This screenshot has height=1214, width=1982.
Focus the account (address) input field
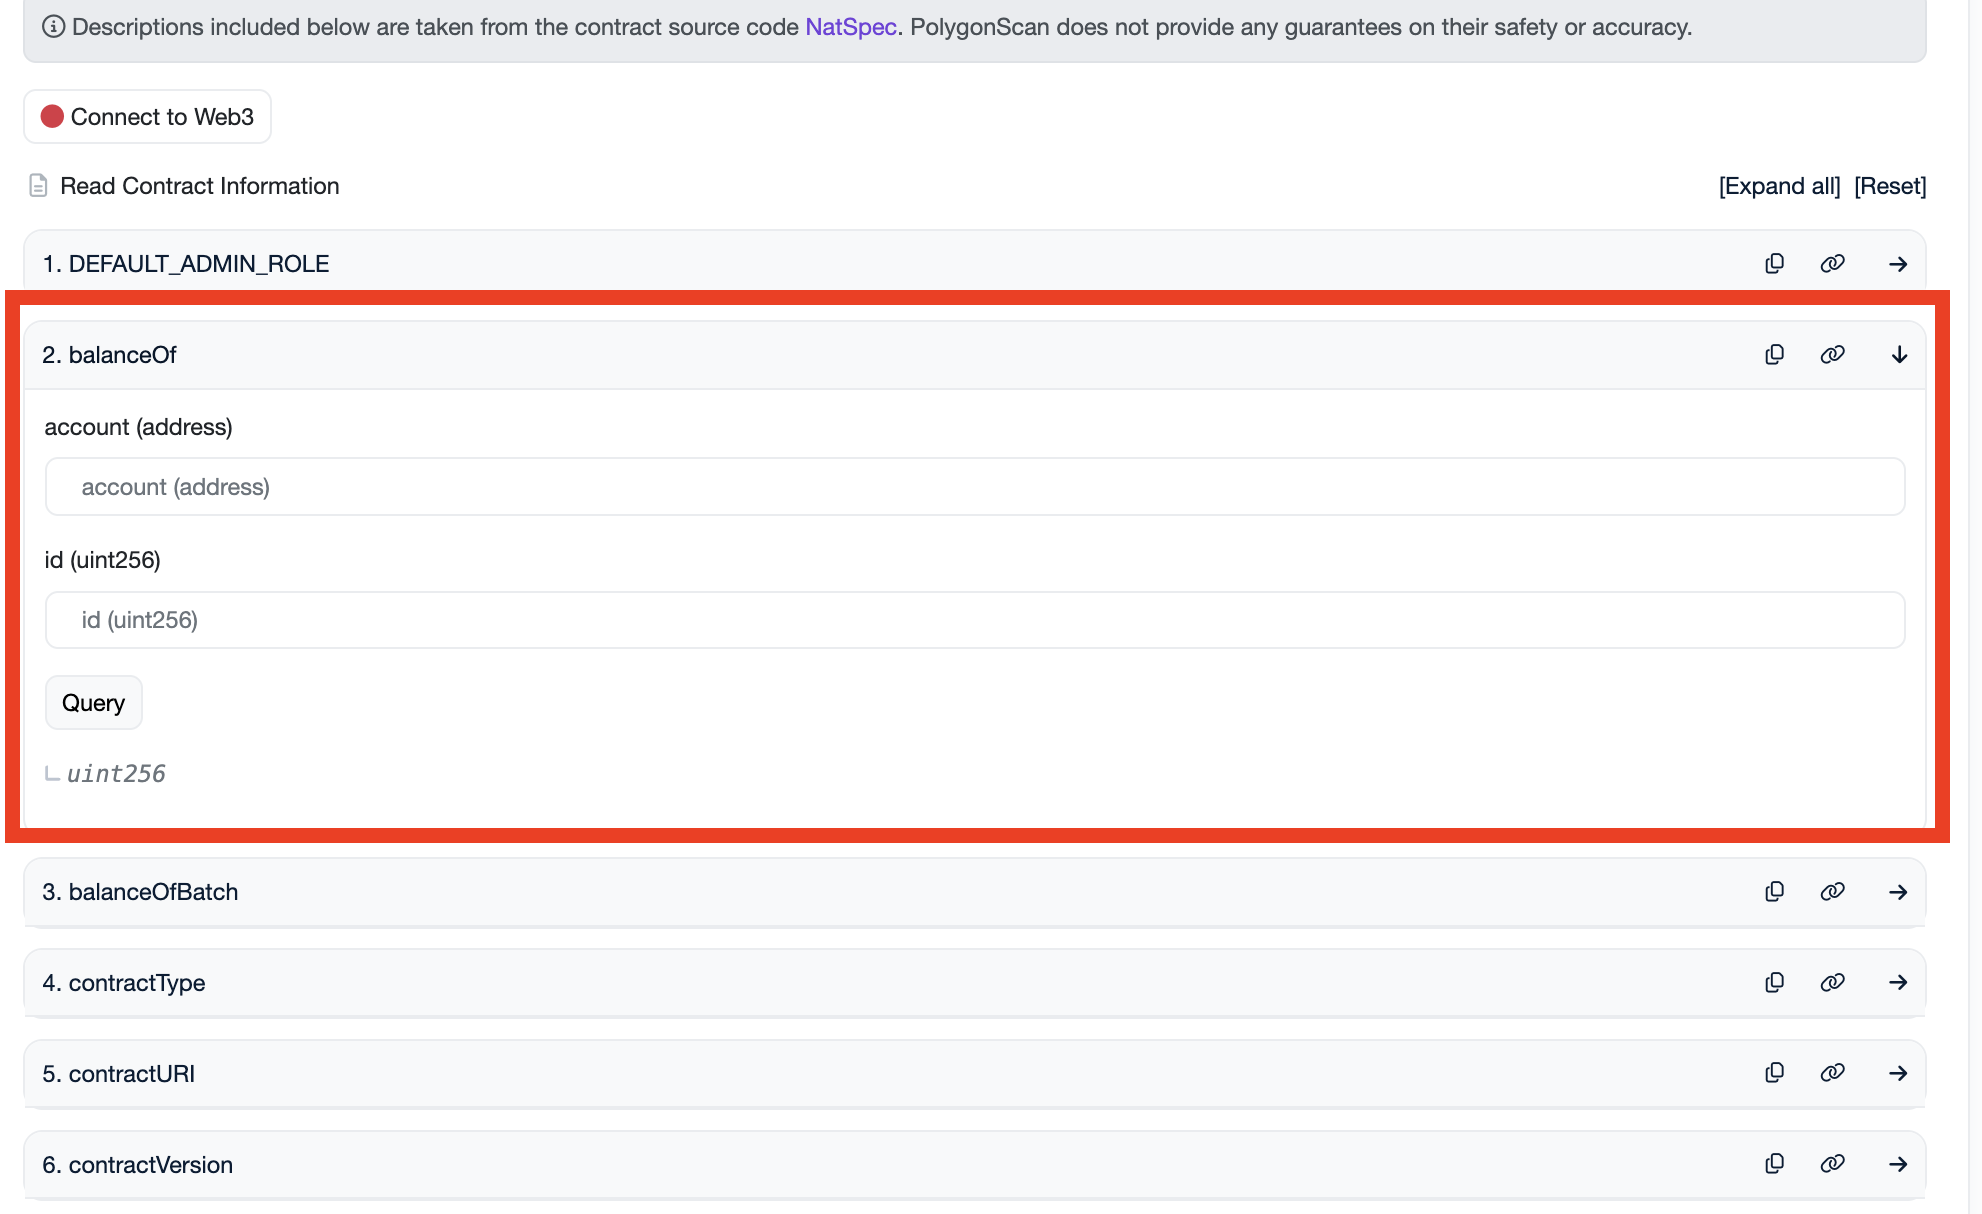(x=974, y=487)
